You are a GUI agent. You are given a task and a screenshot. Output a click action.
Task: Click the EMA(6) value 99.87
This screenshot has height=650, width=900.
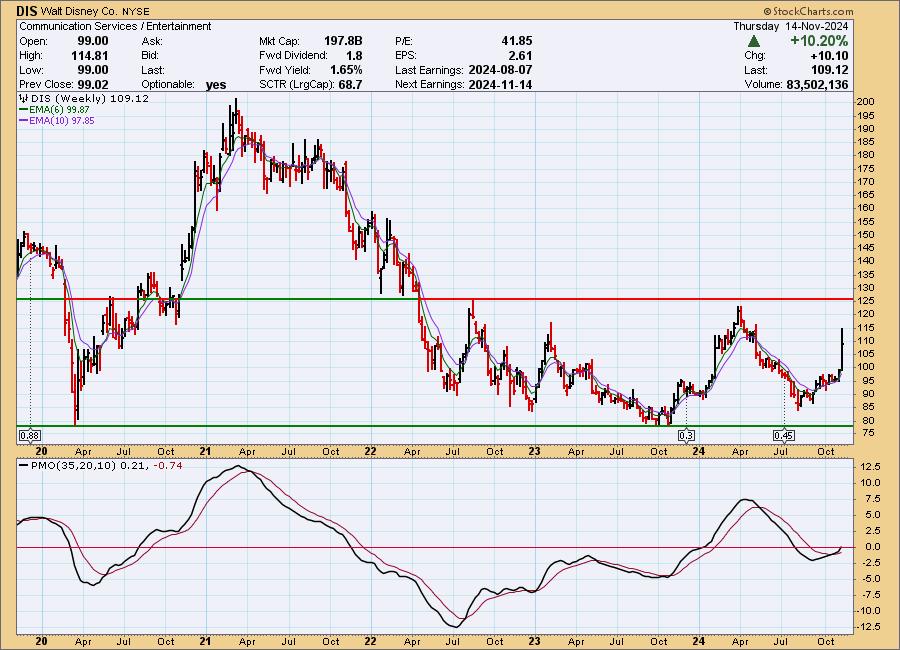[x=77, y=110]
